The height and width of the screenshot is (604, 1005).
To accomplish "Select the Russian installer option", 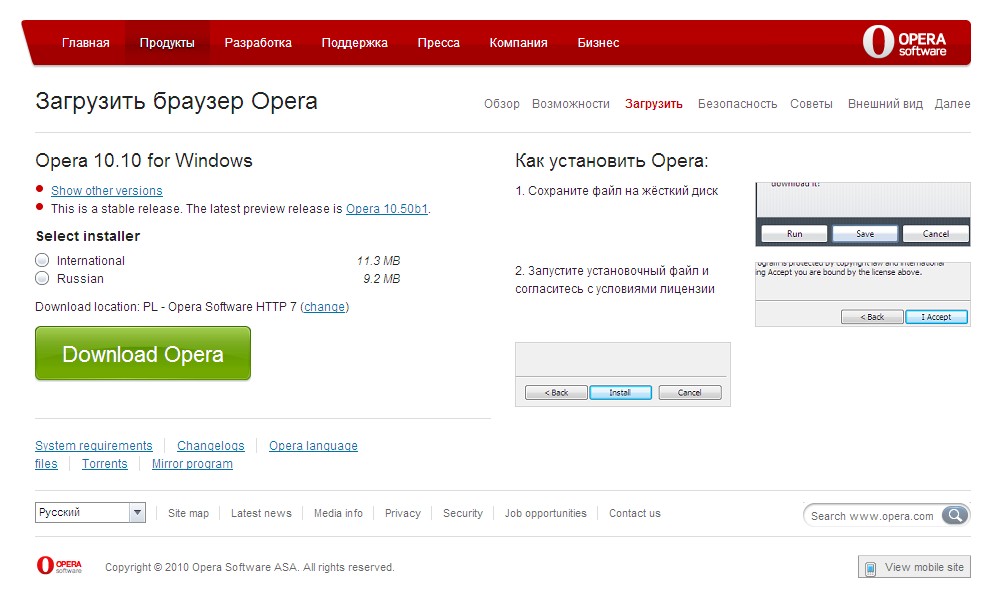I will coord(42,279).
